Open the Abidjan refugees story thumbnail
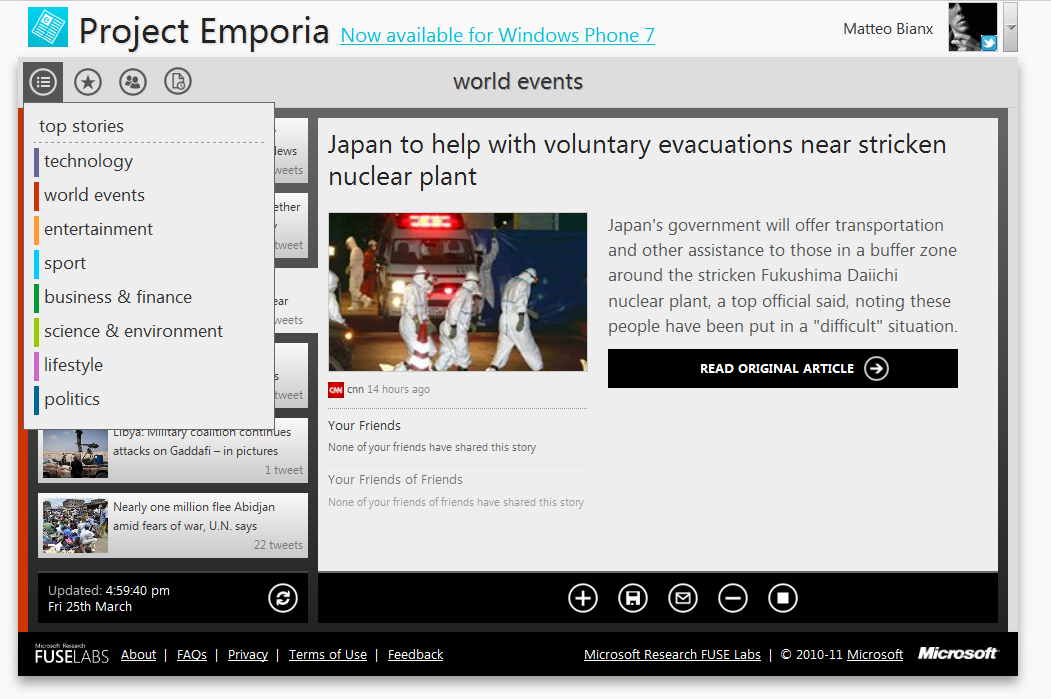1051x699 pixels. point(75,525)
